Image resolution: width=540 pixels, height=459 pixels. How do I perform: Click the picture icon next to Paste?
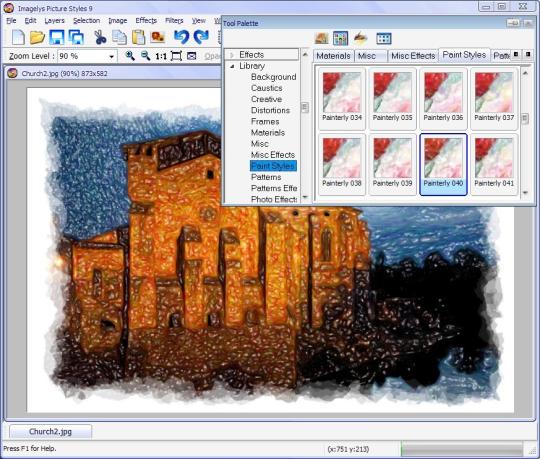pyautogui.click(x=158, y=36)
